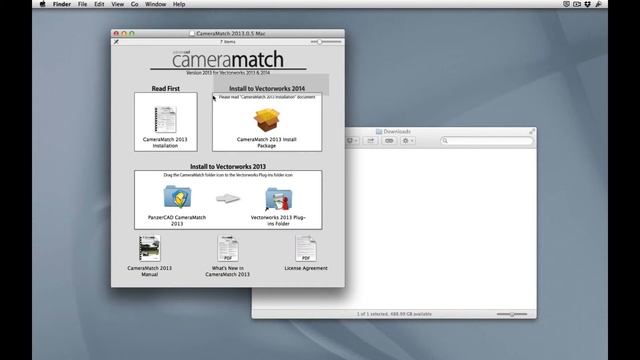This screenshot has width=640, height=360.
Task: Open the Window menu
Action: coord(156,4)
